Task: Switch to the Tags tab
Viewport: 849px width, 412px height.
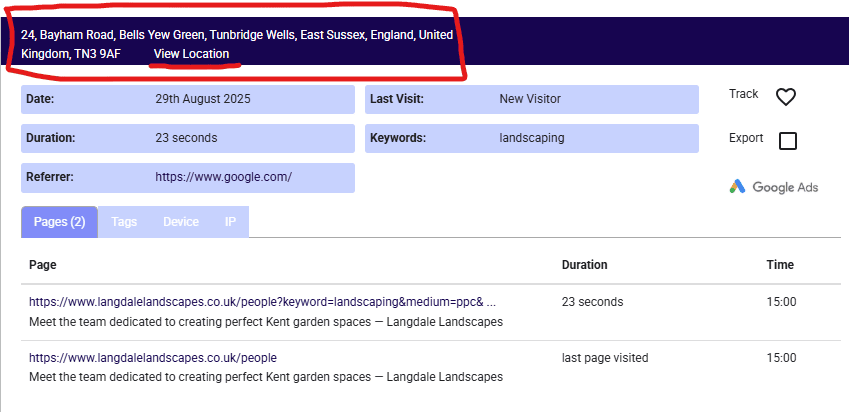Action: click(124, 222)
